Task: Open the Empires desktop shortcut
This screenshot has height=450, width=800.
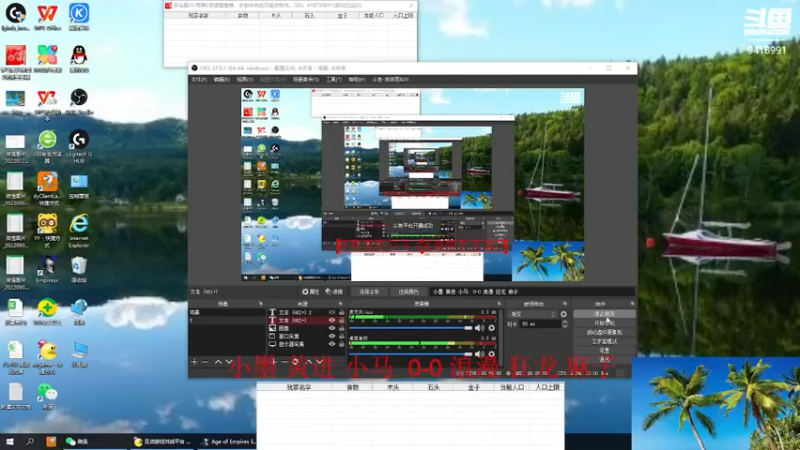Action: (x=47, y=269)
